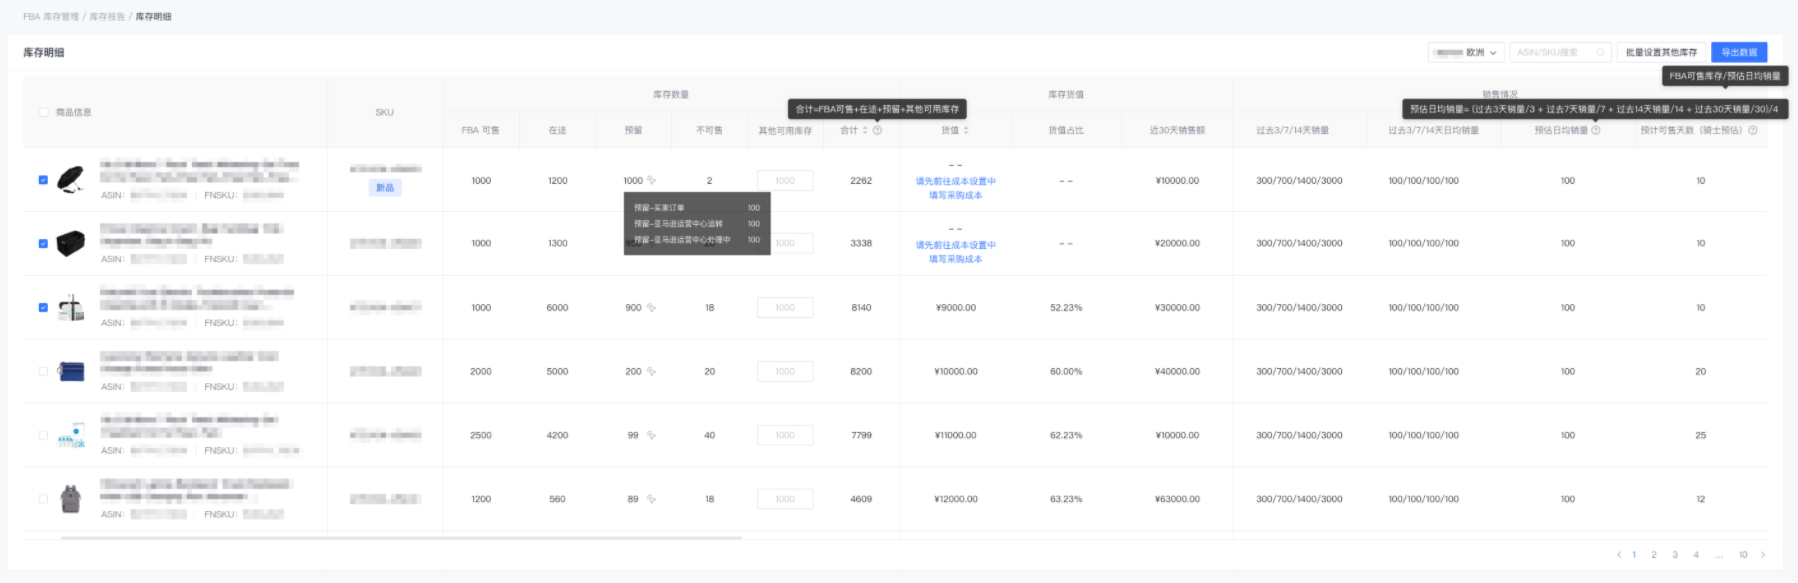The image size is (1798, 583).
Task: Go to page 2 in pagination
Action: pyautogui.click(x=1654, y=555)
